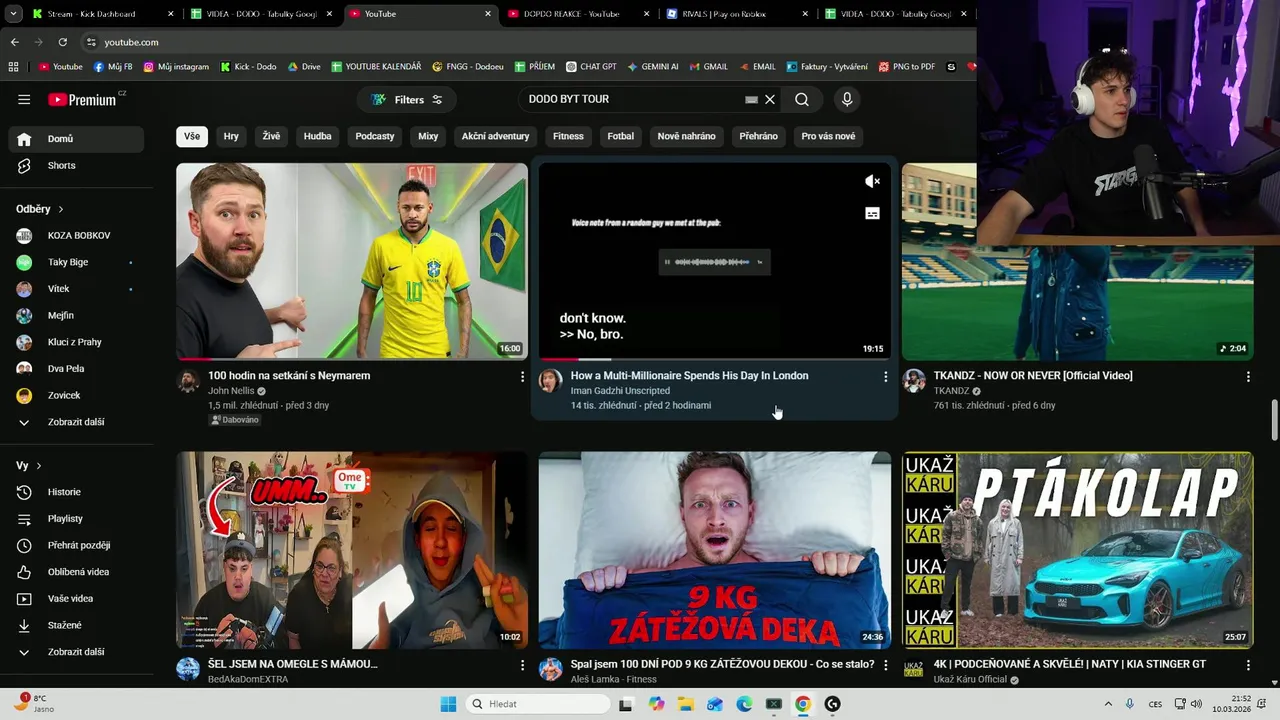
Task: Select the Nově nahráno filter chip
Action: 686,136
